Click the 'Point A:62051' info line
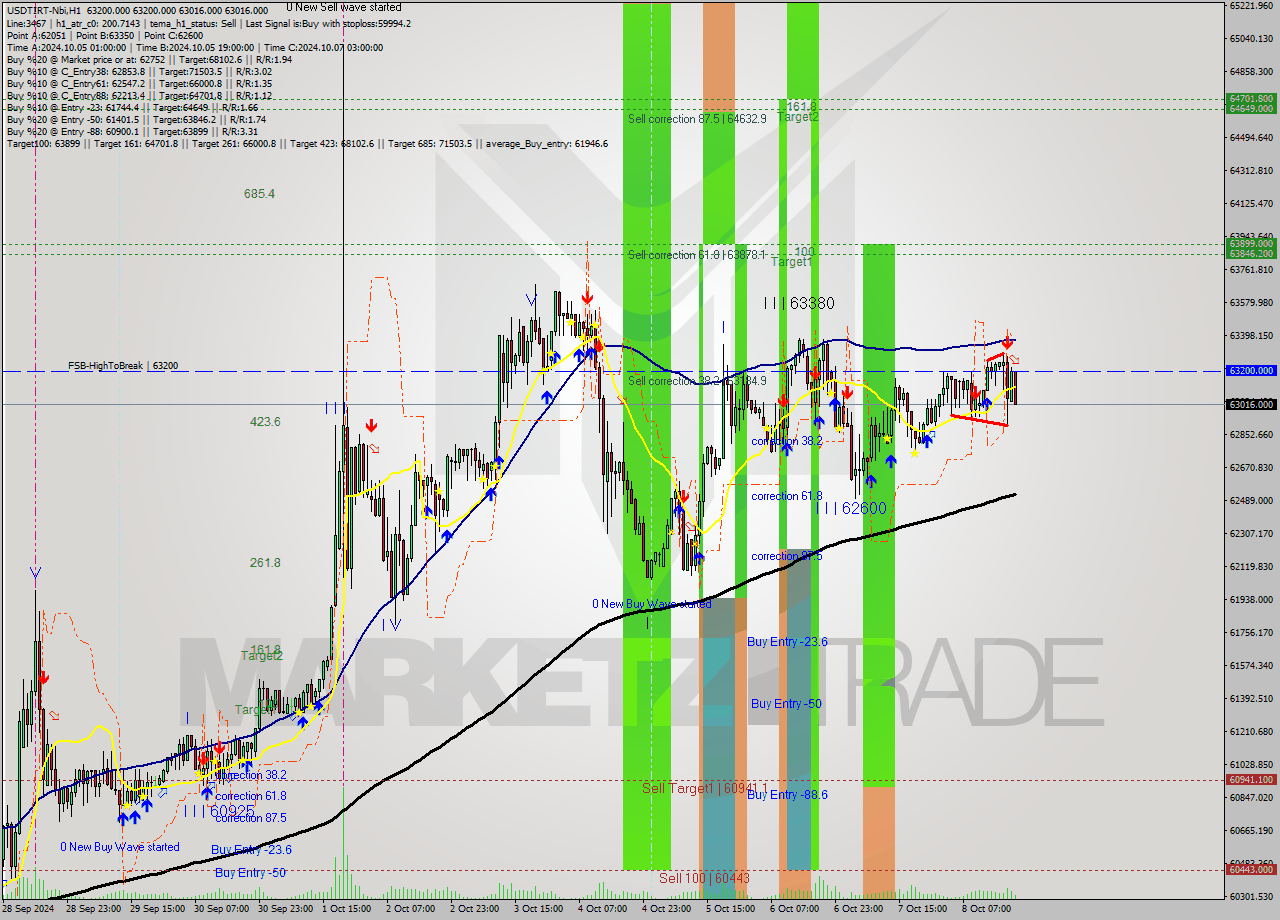 click(x=104, y=35)
